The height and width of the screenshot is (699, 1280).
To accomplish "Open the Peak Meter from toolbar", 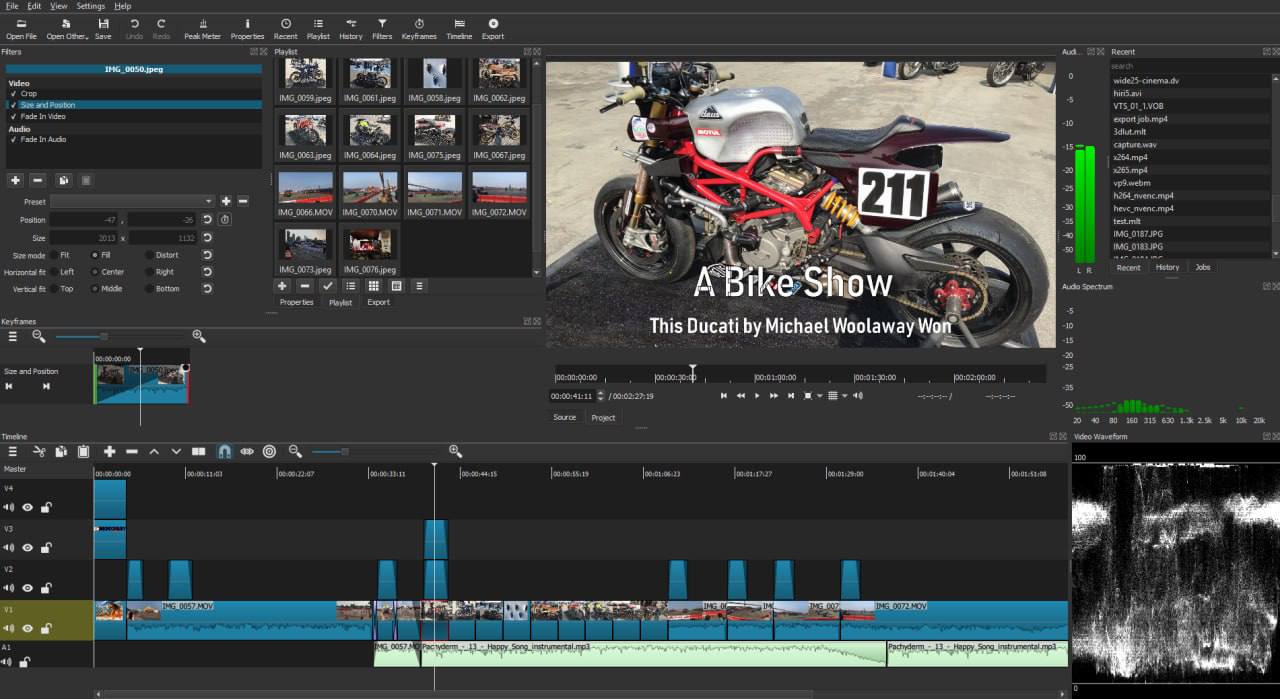I will (202, 29).
